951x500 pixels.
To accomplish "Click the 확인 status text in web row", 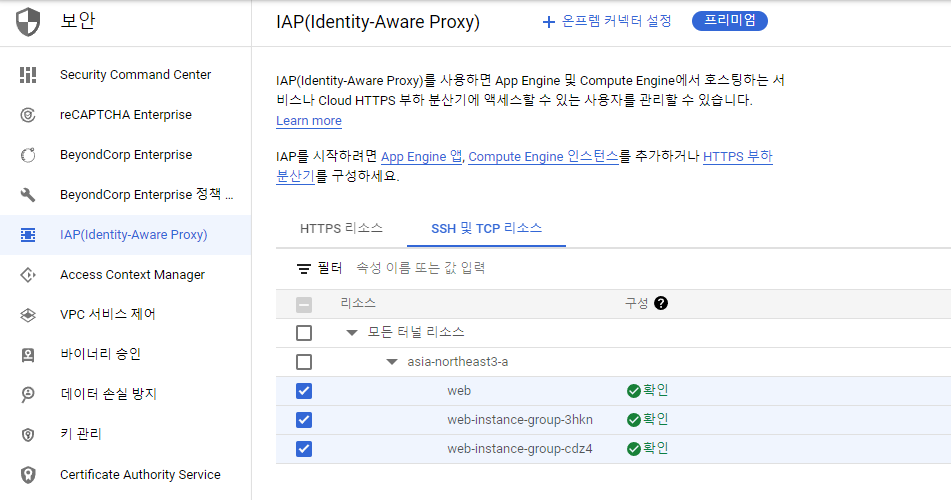I will pyautogui.click(x=656, y=390).
